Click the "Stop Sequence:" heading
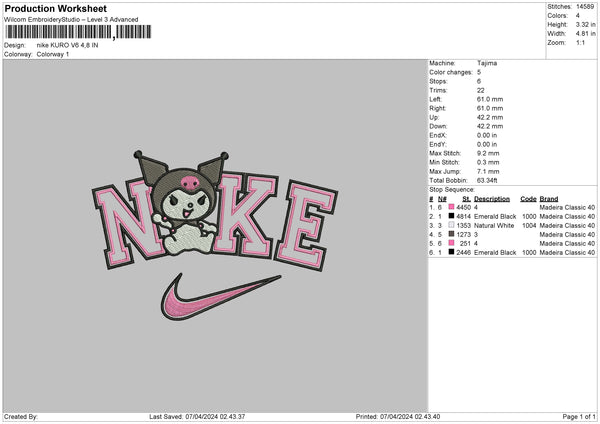600x424 pixels. 452,190
